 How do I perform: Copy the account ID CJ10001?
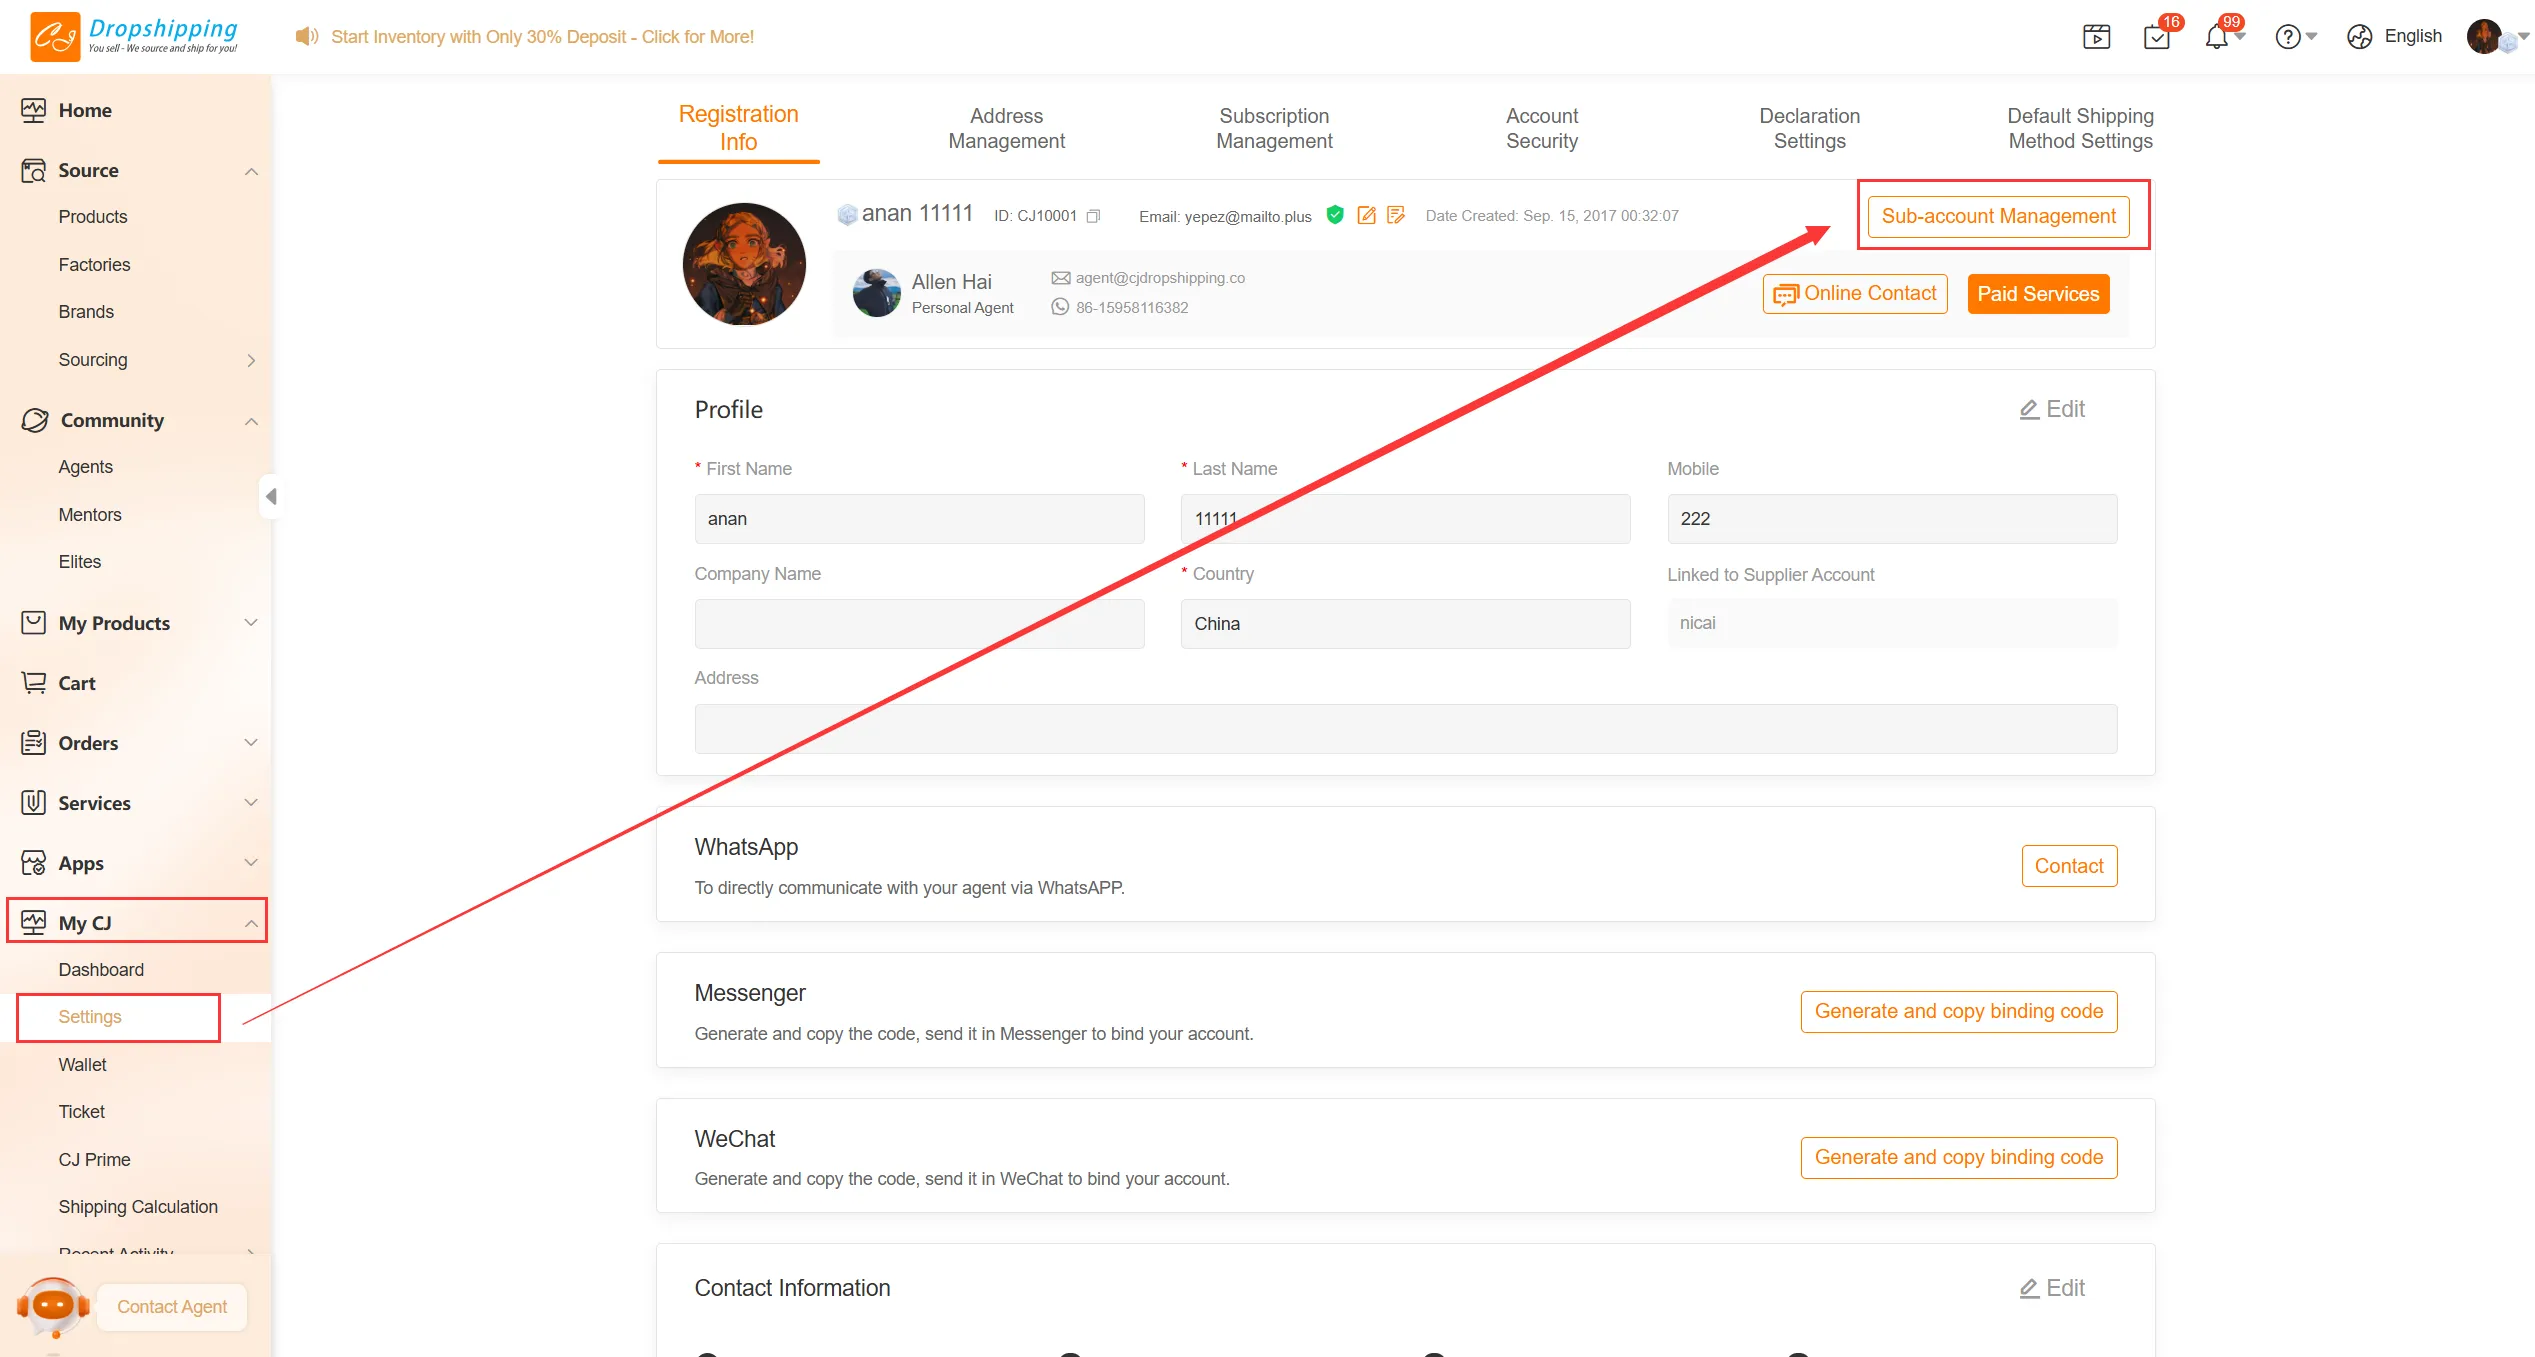[1093, 216]
